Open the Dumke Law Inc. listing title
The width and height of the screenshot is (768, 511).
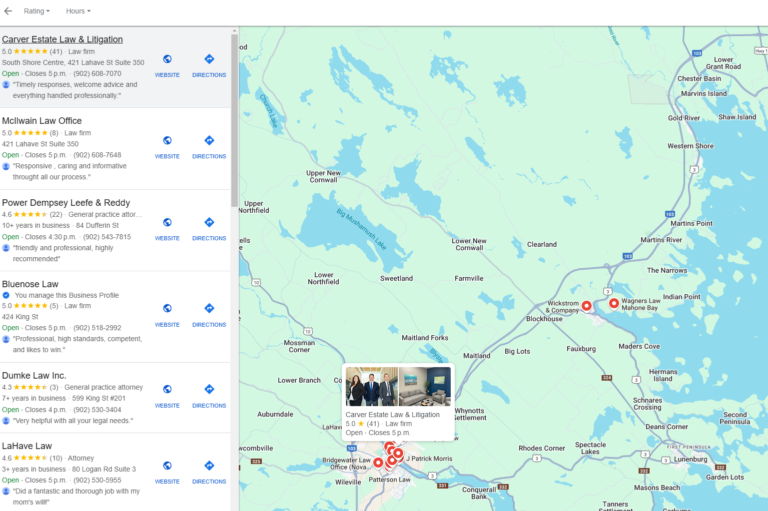click(x=34, y=375)
